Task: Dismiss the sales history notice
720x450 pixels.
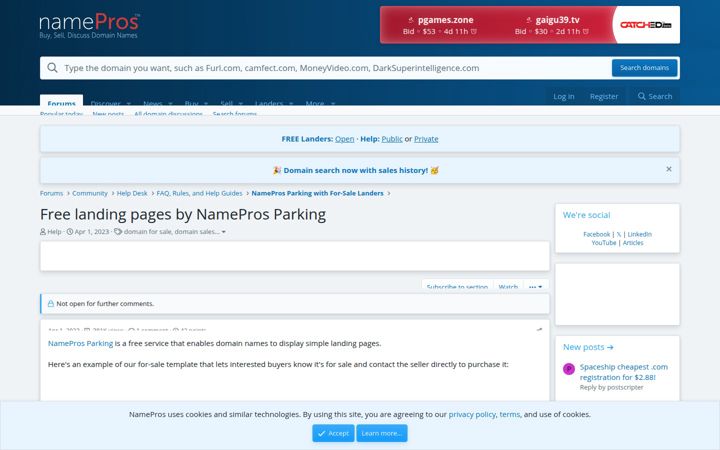Action: click(x=669, y=169)
